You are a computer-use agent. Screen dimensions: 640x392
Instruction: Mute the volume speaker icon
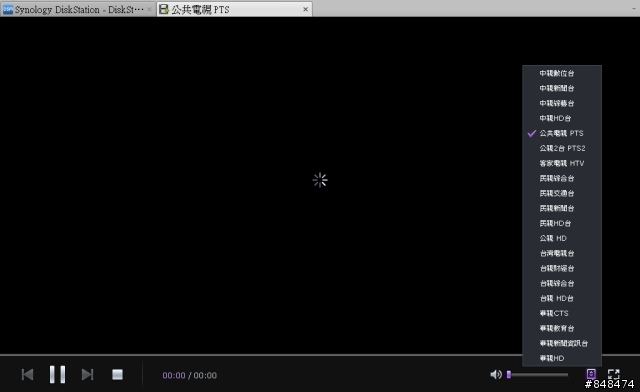(x=496, y=374)
